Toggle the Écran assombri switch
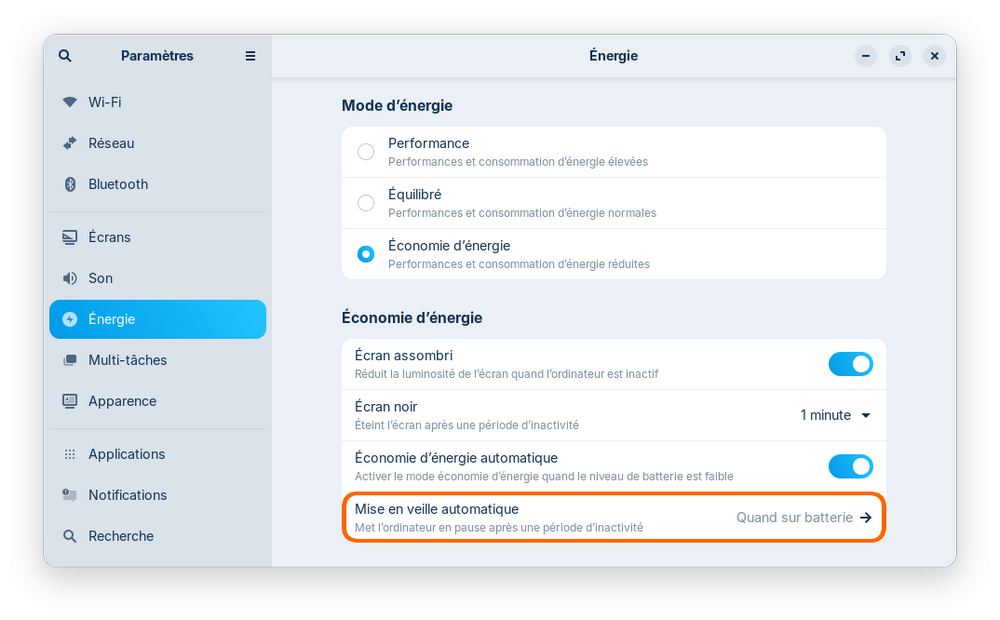Image resolution: width=1000 pixels, height=620 pixels. (x=850, y=364)
